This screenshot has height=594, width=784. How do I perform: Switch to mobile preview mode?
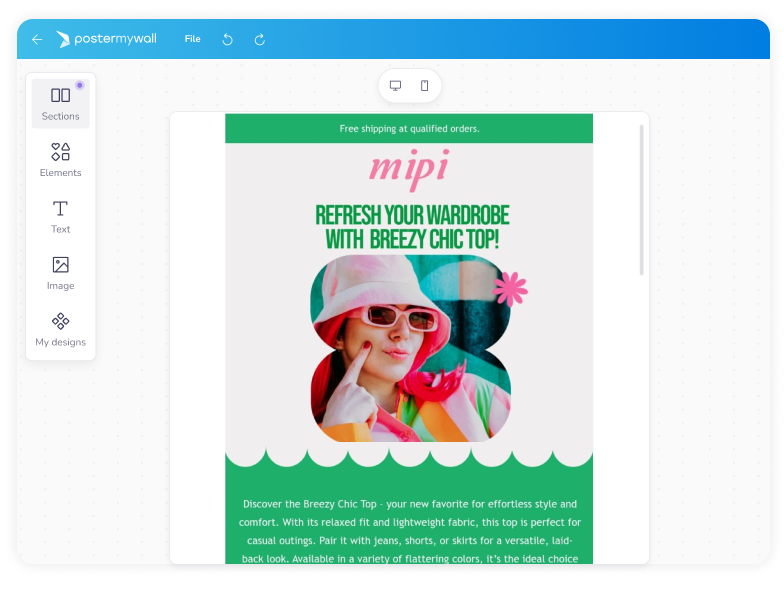(x=424, y=86)
